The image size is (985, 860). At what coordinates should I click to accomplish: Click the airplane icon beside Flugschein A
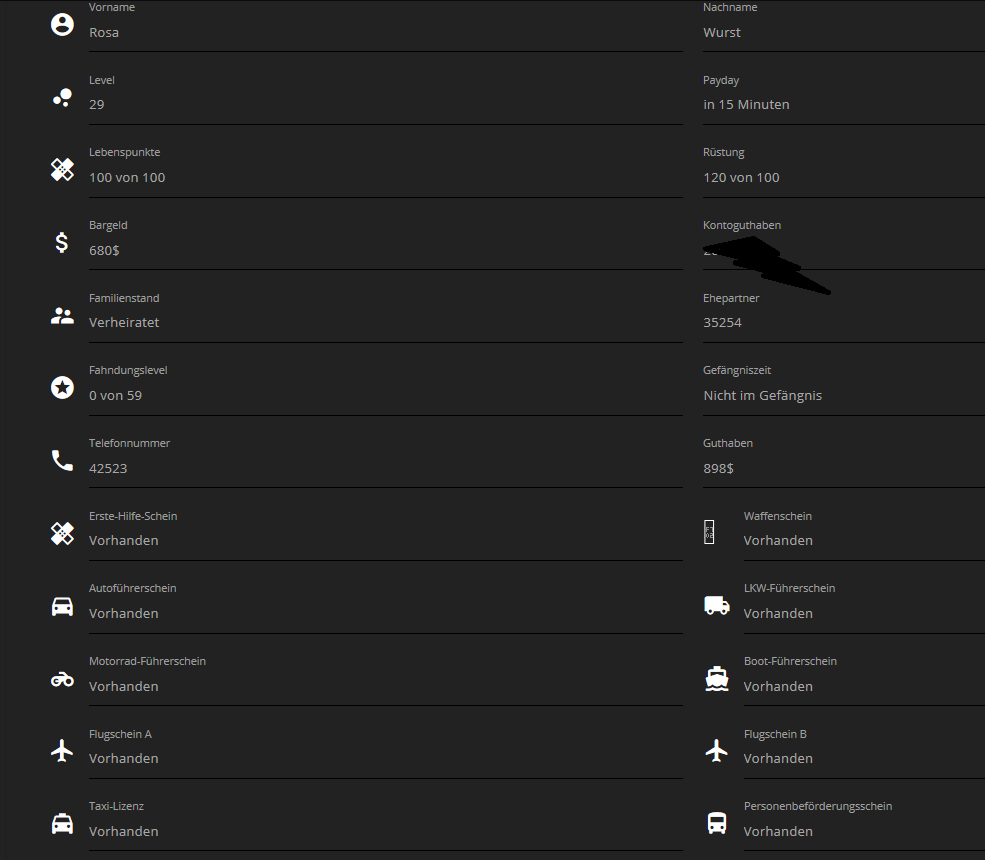click(x=62, y=751)
